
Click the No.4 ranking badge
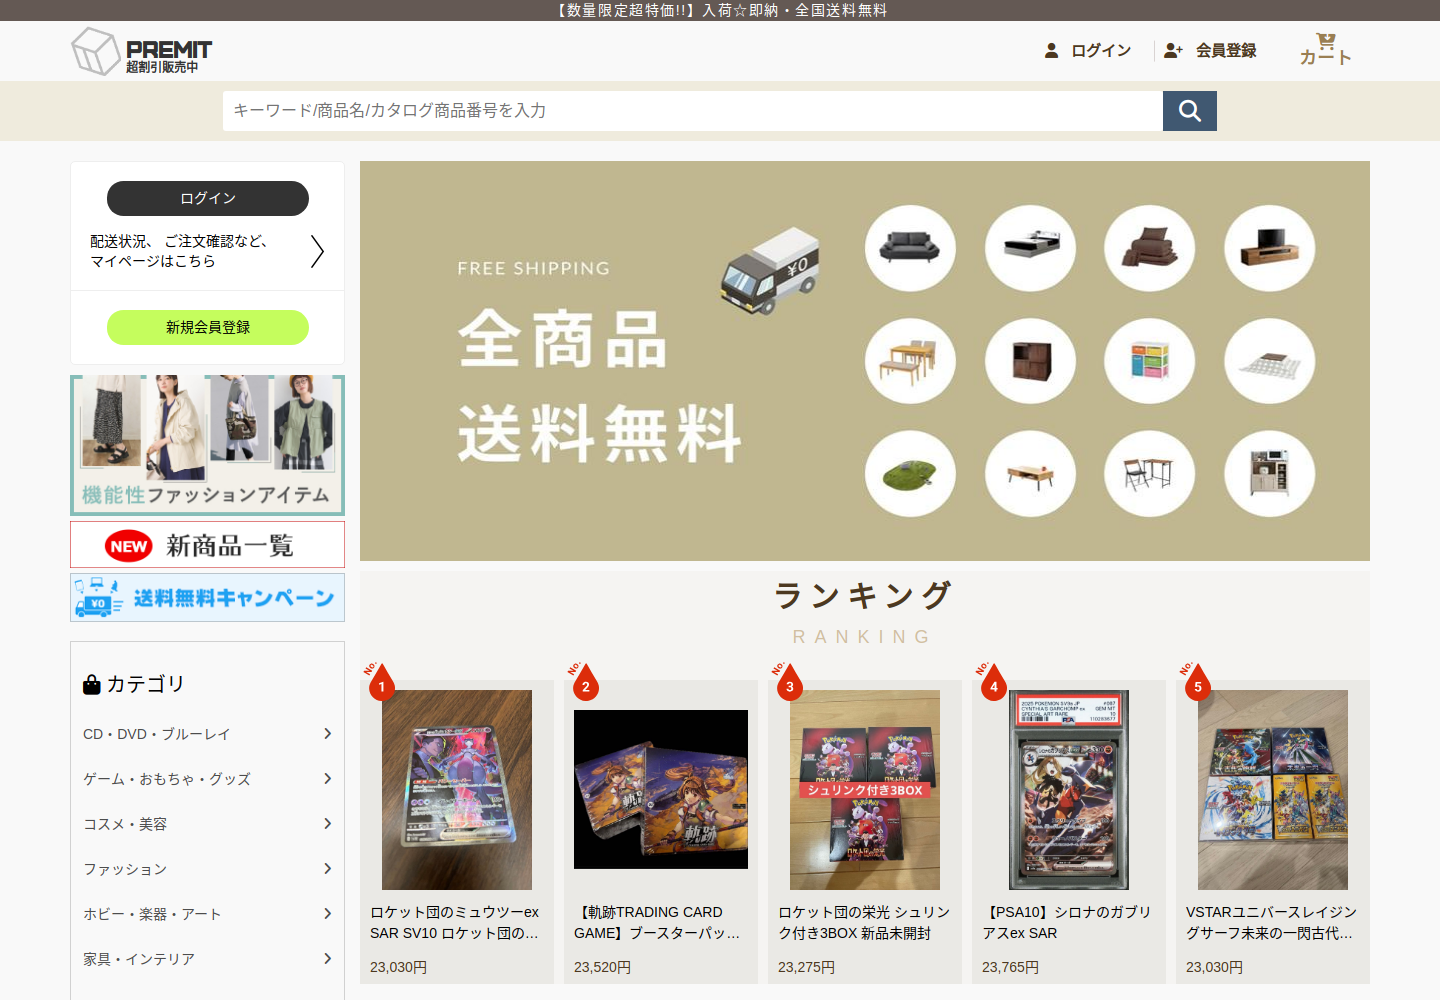992,681
